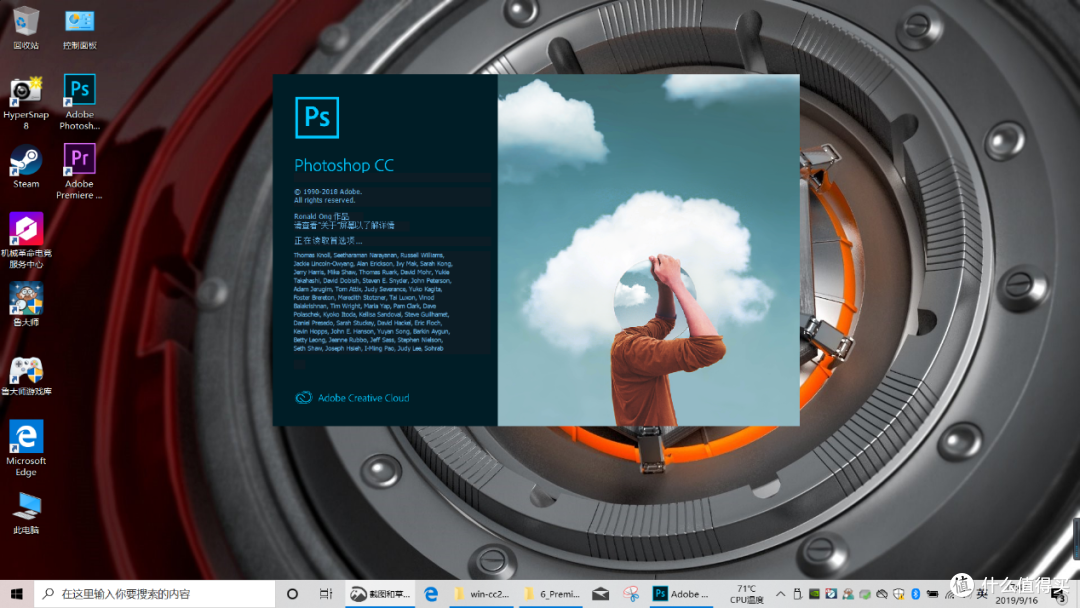This screenshot has height=608, width=1080.
Task: Open the Action Center notifications icon
Action: click(1059, 594)
